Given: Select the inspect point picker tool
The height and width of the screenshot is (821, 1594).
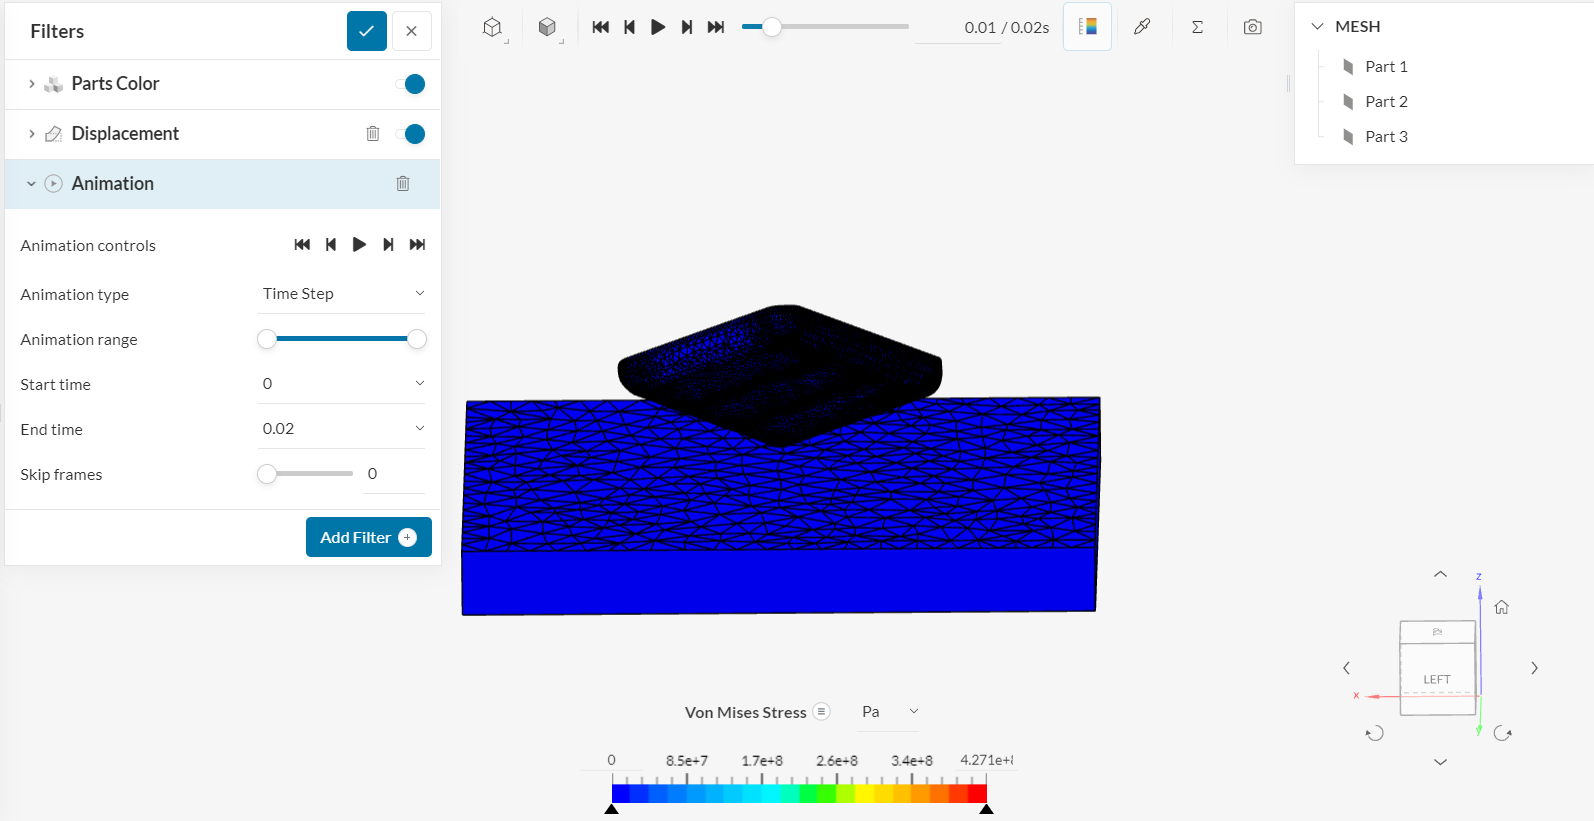Looking at the screenshot, I should pyautogui.click(x=1142, y=27).
